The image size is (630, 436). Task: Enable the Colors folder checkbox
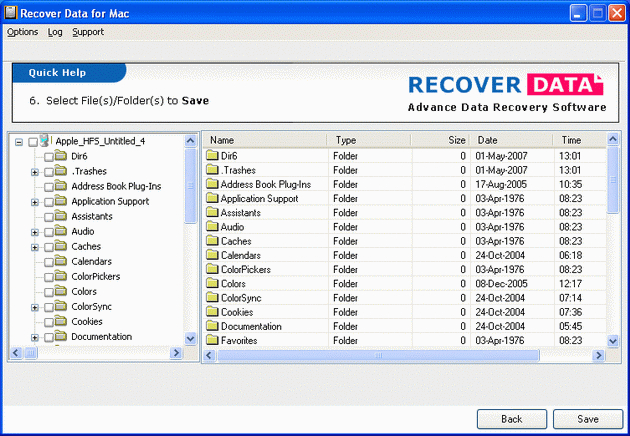pyautogui.click(x=48, y=292)
